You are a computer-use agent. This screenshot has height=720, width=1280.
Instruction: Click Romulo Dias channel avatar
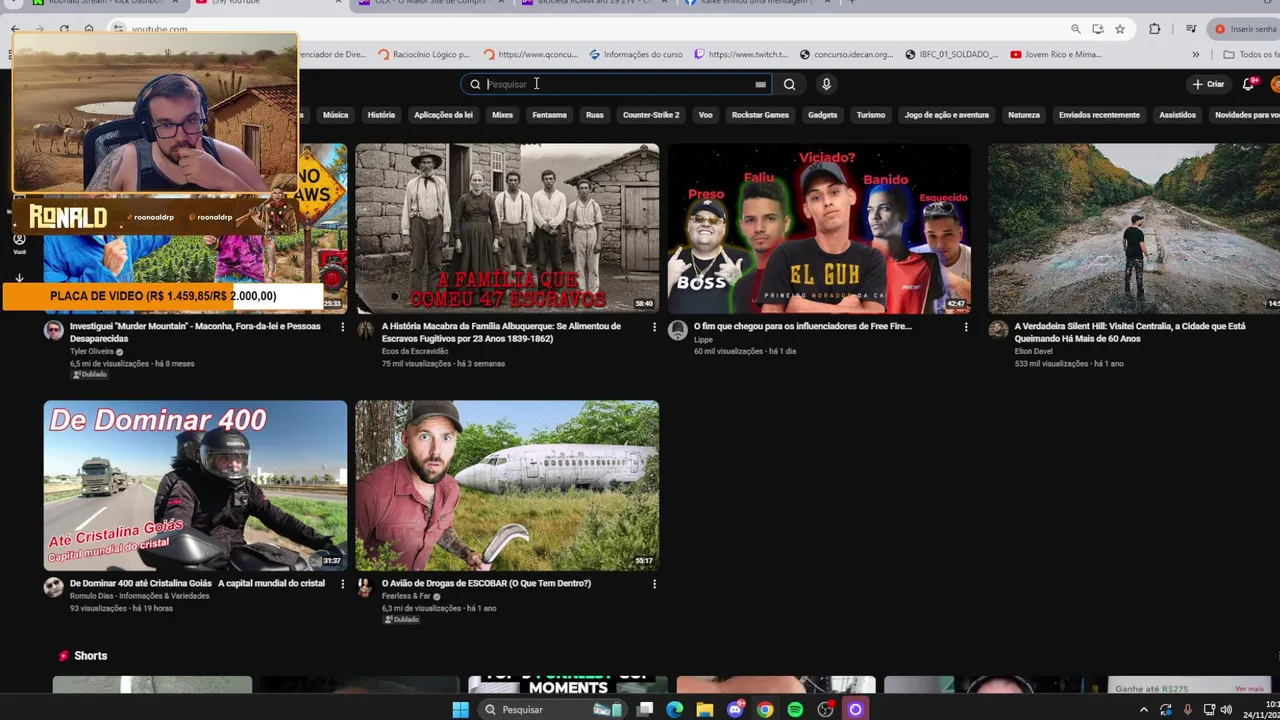(x=54, y=587)
